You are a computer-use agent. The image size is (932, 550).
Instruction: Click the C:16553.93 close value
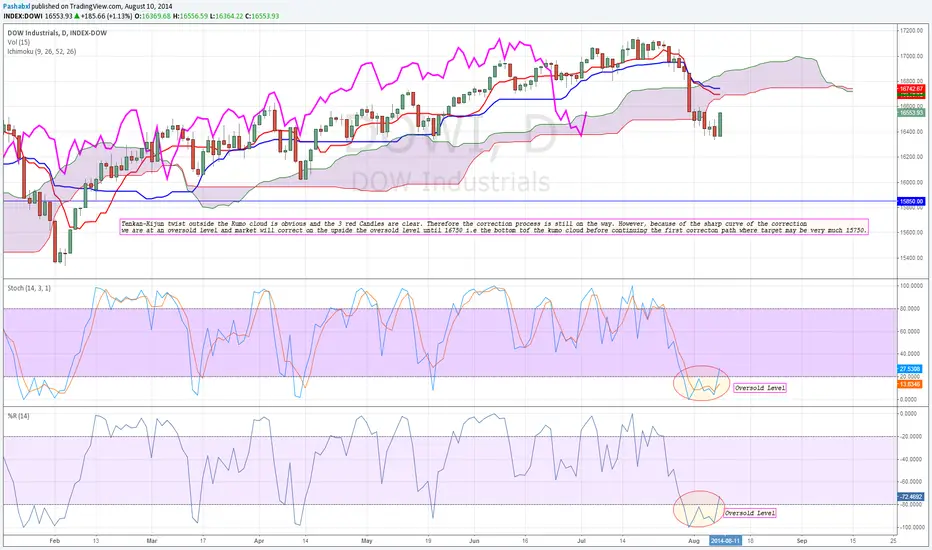pos(262,16)
